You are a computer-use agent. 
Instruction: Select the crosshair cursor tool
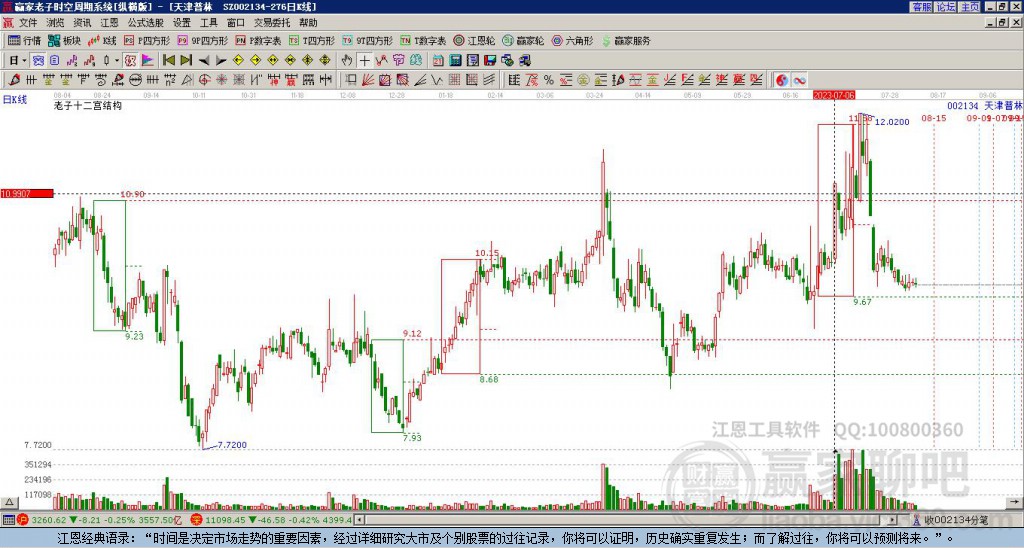click(x=364, y=61)
